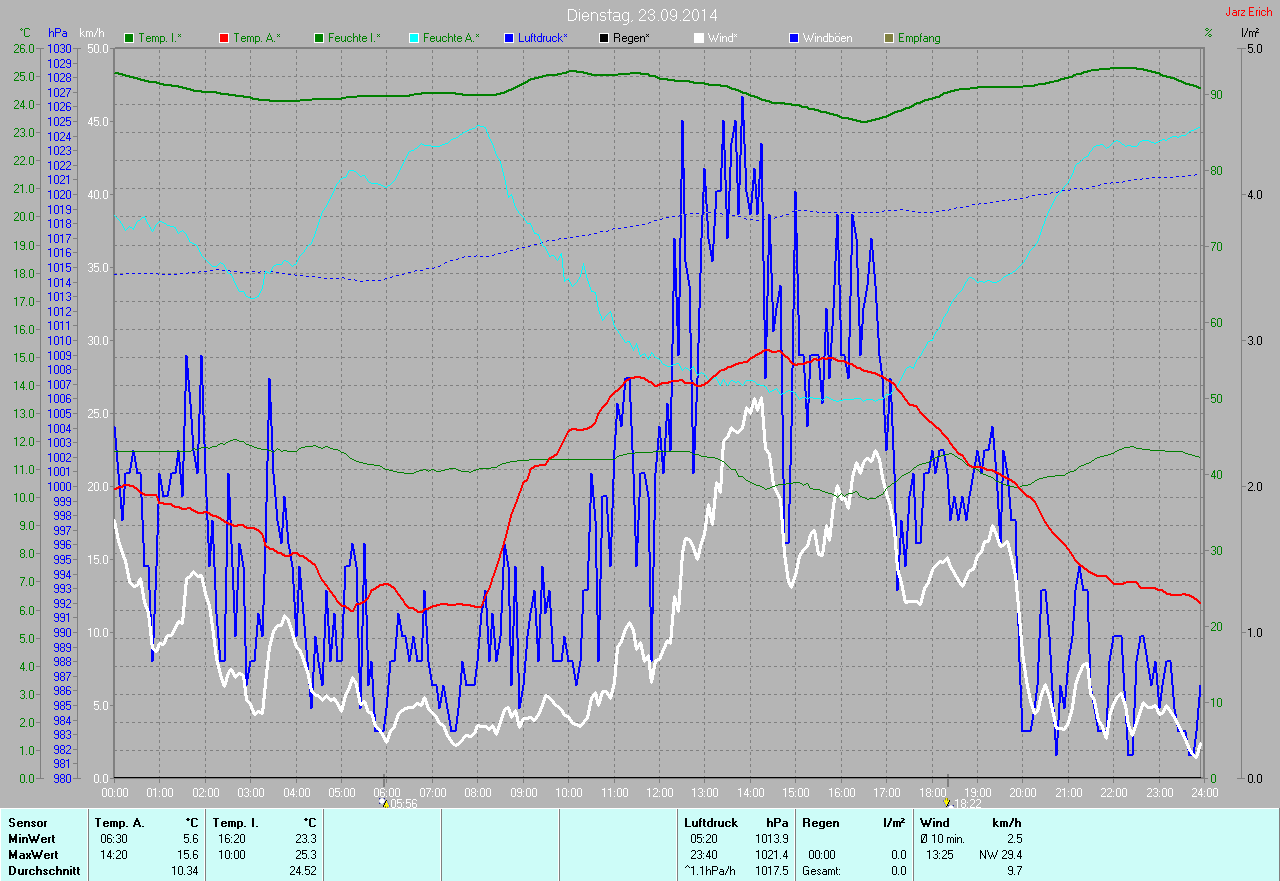Click the 05:56 sunrise marker
The height and width of the screenshot is (881, 1280).
(385, 802)
